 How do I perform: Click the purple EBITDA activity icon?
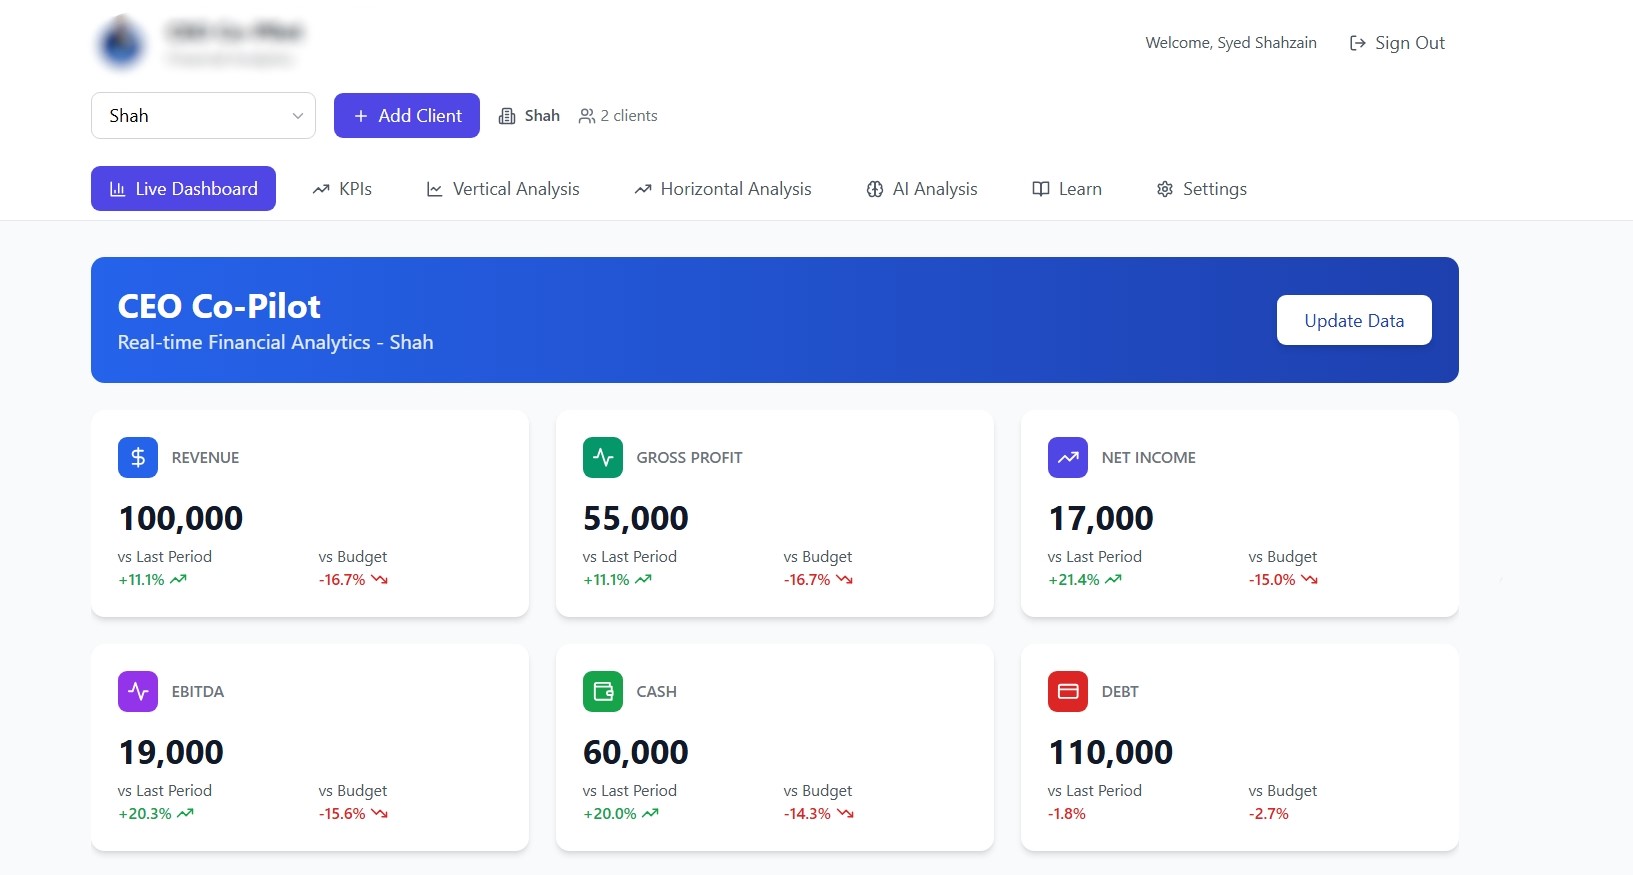pyautogui.click(x=138, y=691)
